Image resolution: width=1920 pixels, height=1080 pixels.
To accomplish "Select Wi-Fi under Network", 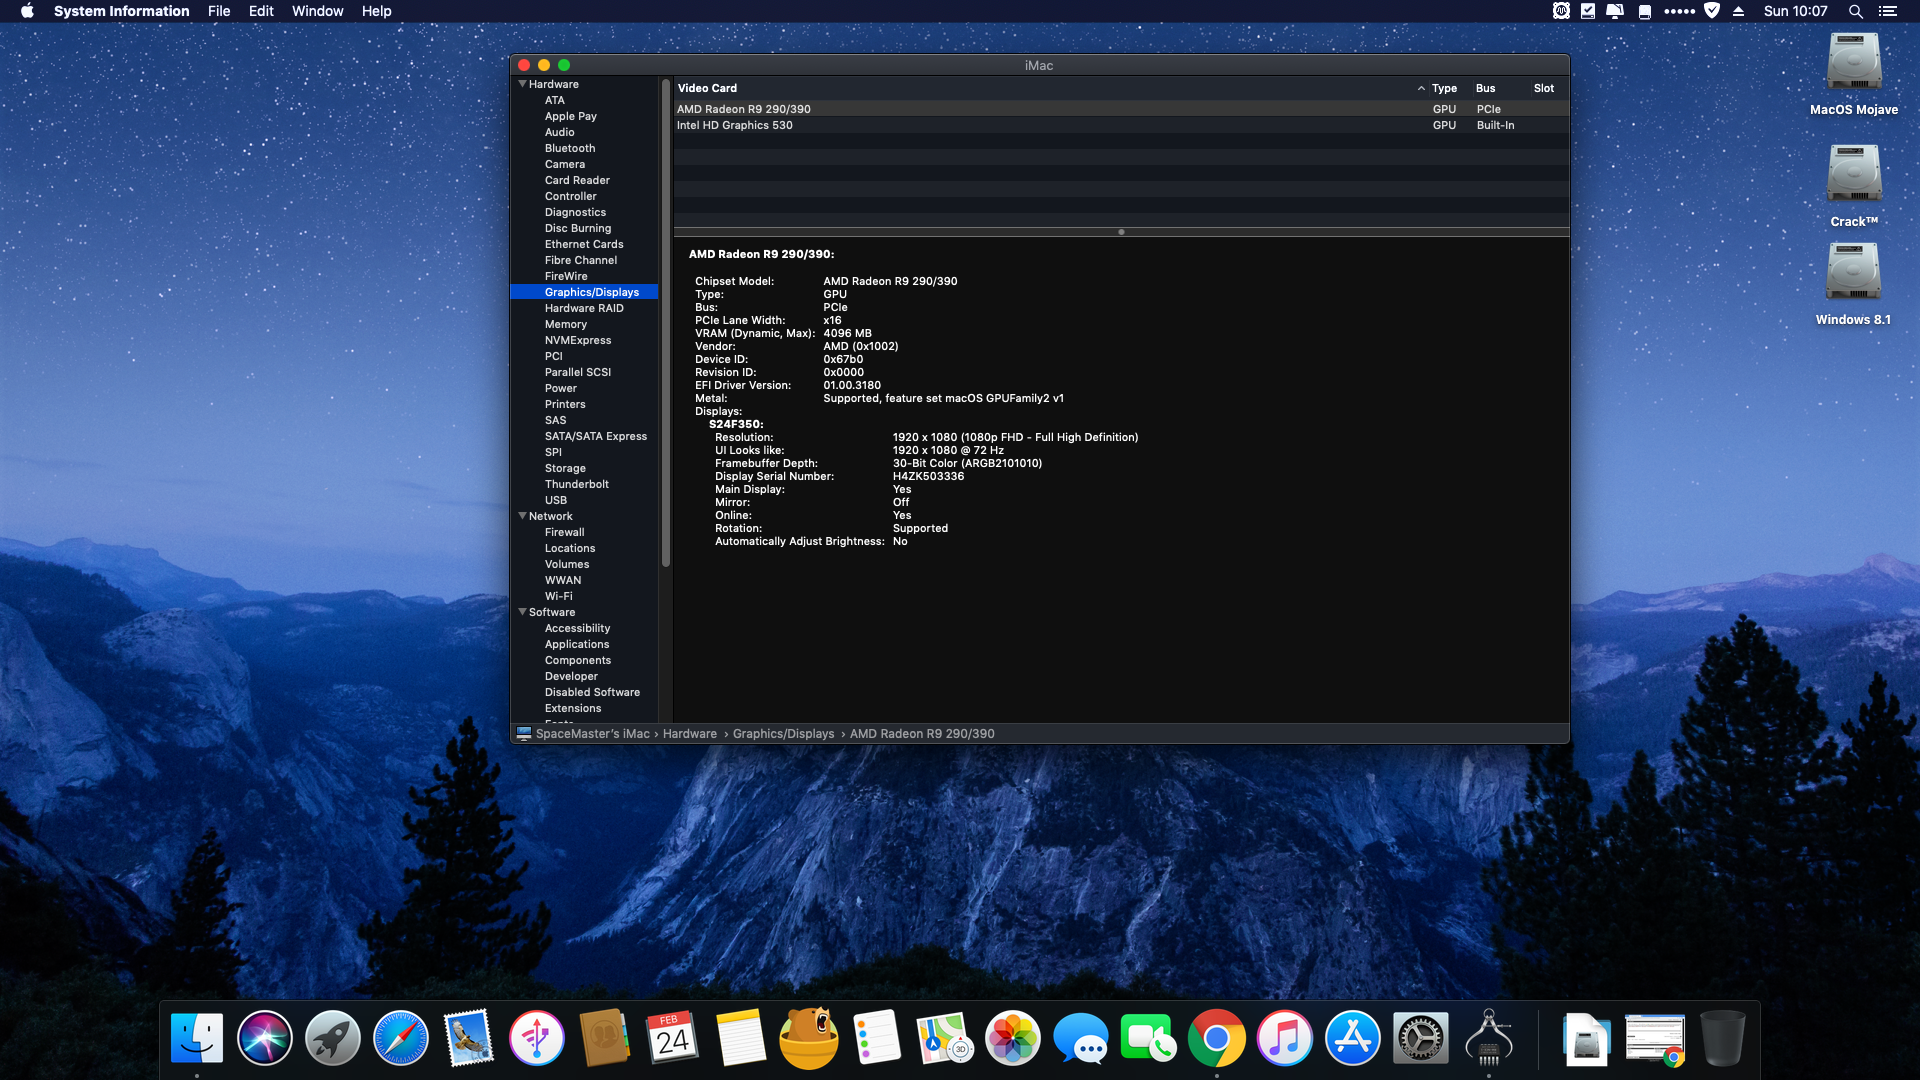I will coord(559,596).
